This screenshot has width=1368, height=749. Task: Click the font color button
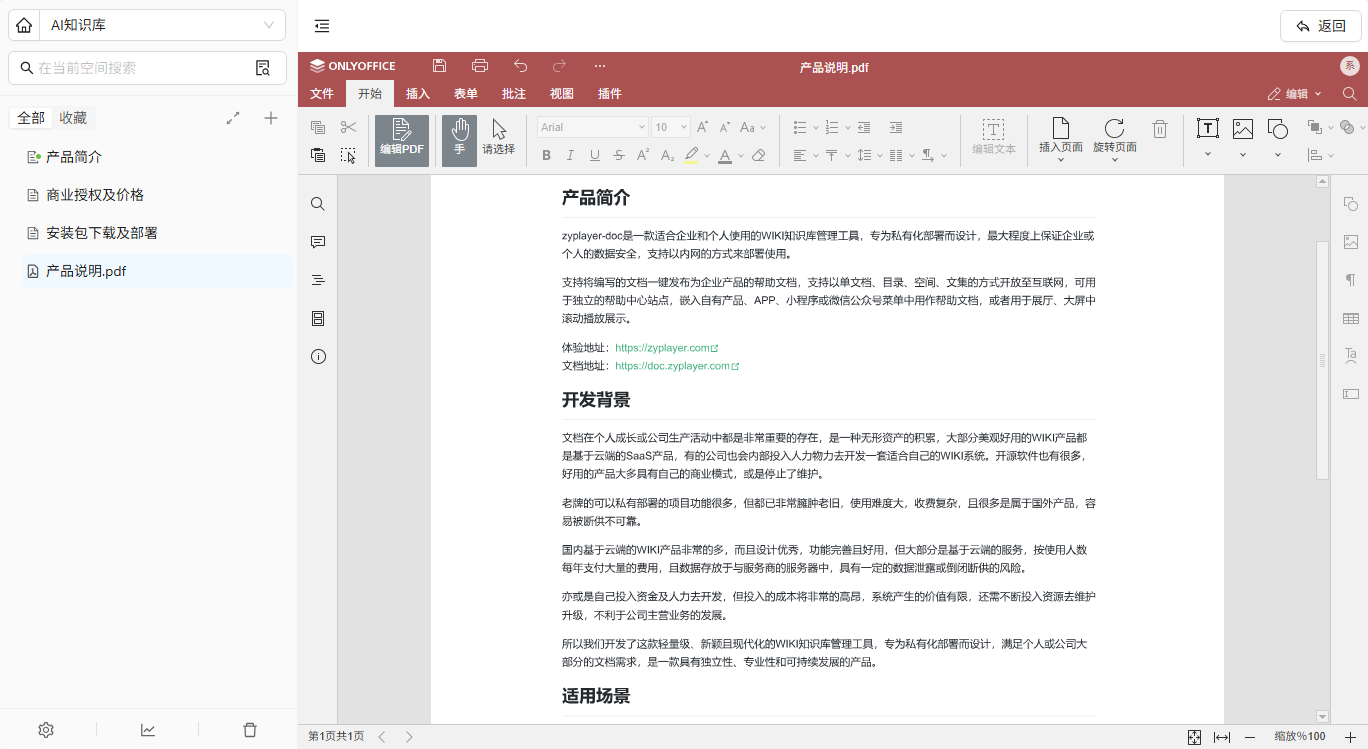pyautogui.click(x=725, y=155)
